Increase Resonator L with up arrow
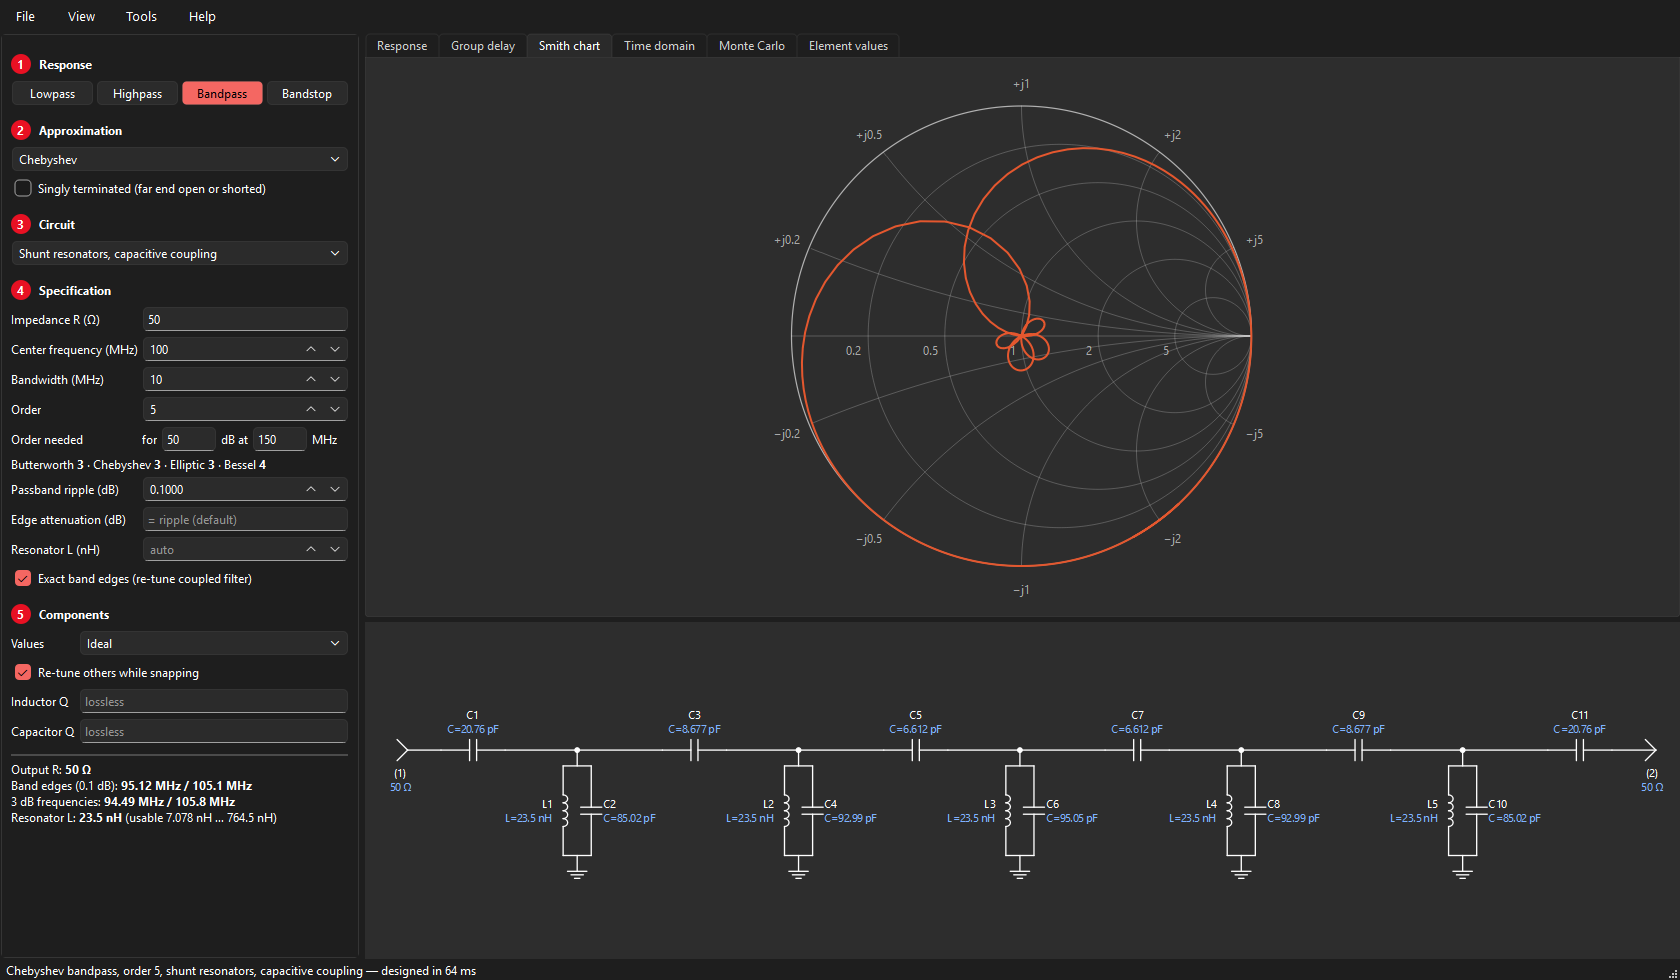Image resolution: width=1680 pixels, height=980 pixels. pos(311,549)
